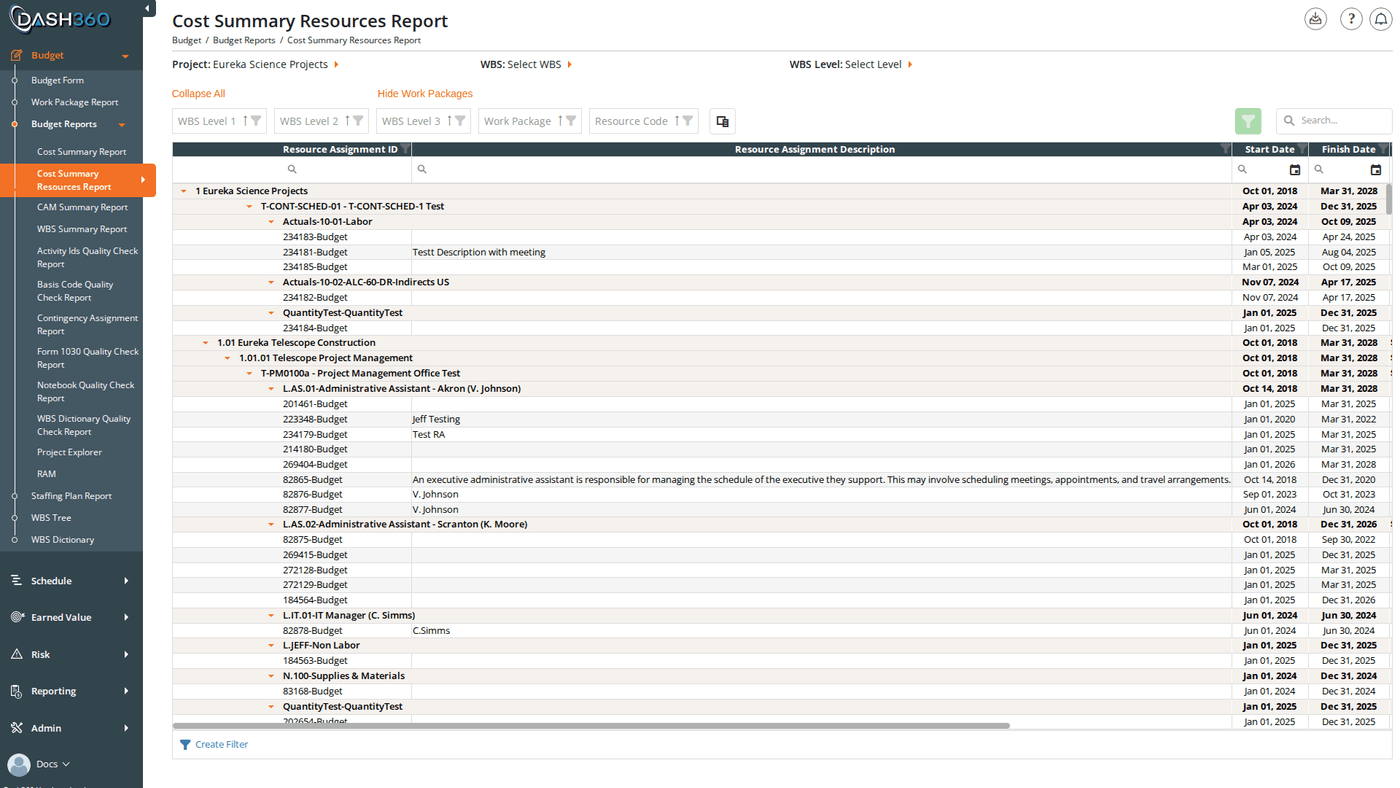
Task: Click the Search input field
Action: point(1334,121)
